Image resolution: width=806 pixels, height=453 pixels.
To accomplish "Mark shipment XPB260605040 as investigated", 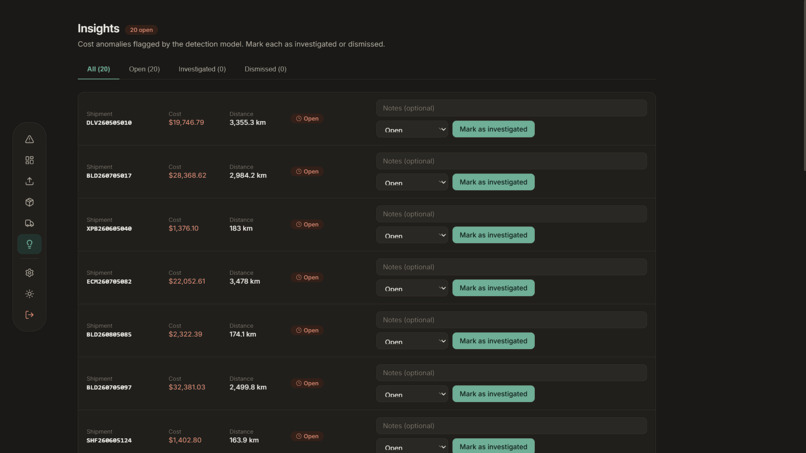I will (493, 235).
